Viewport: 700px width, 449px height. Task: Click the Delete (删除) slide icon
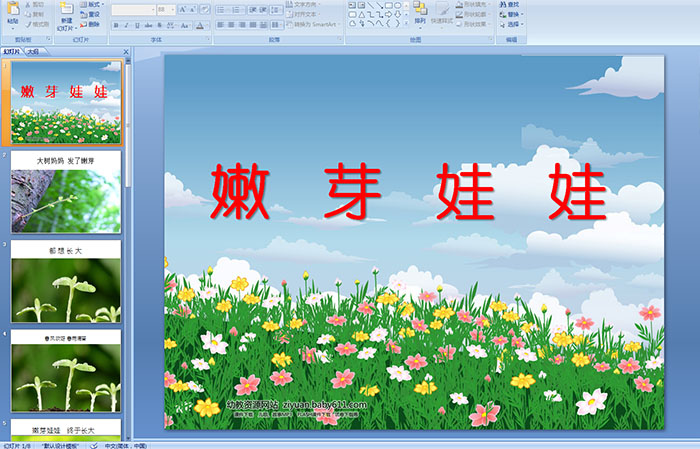click(x=83, y=24)
